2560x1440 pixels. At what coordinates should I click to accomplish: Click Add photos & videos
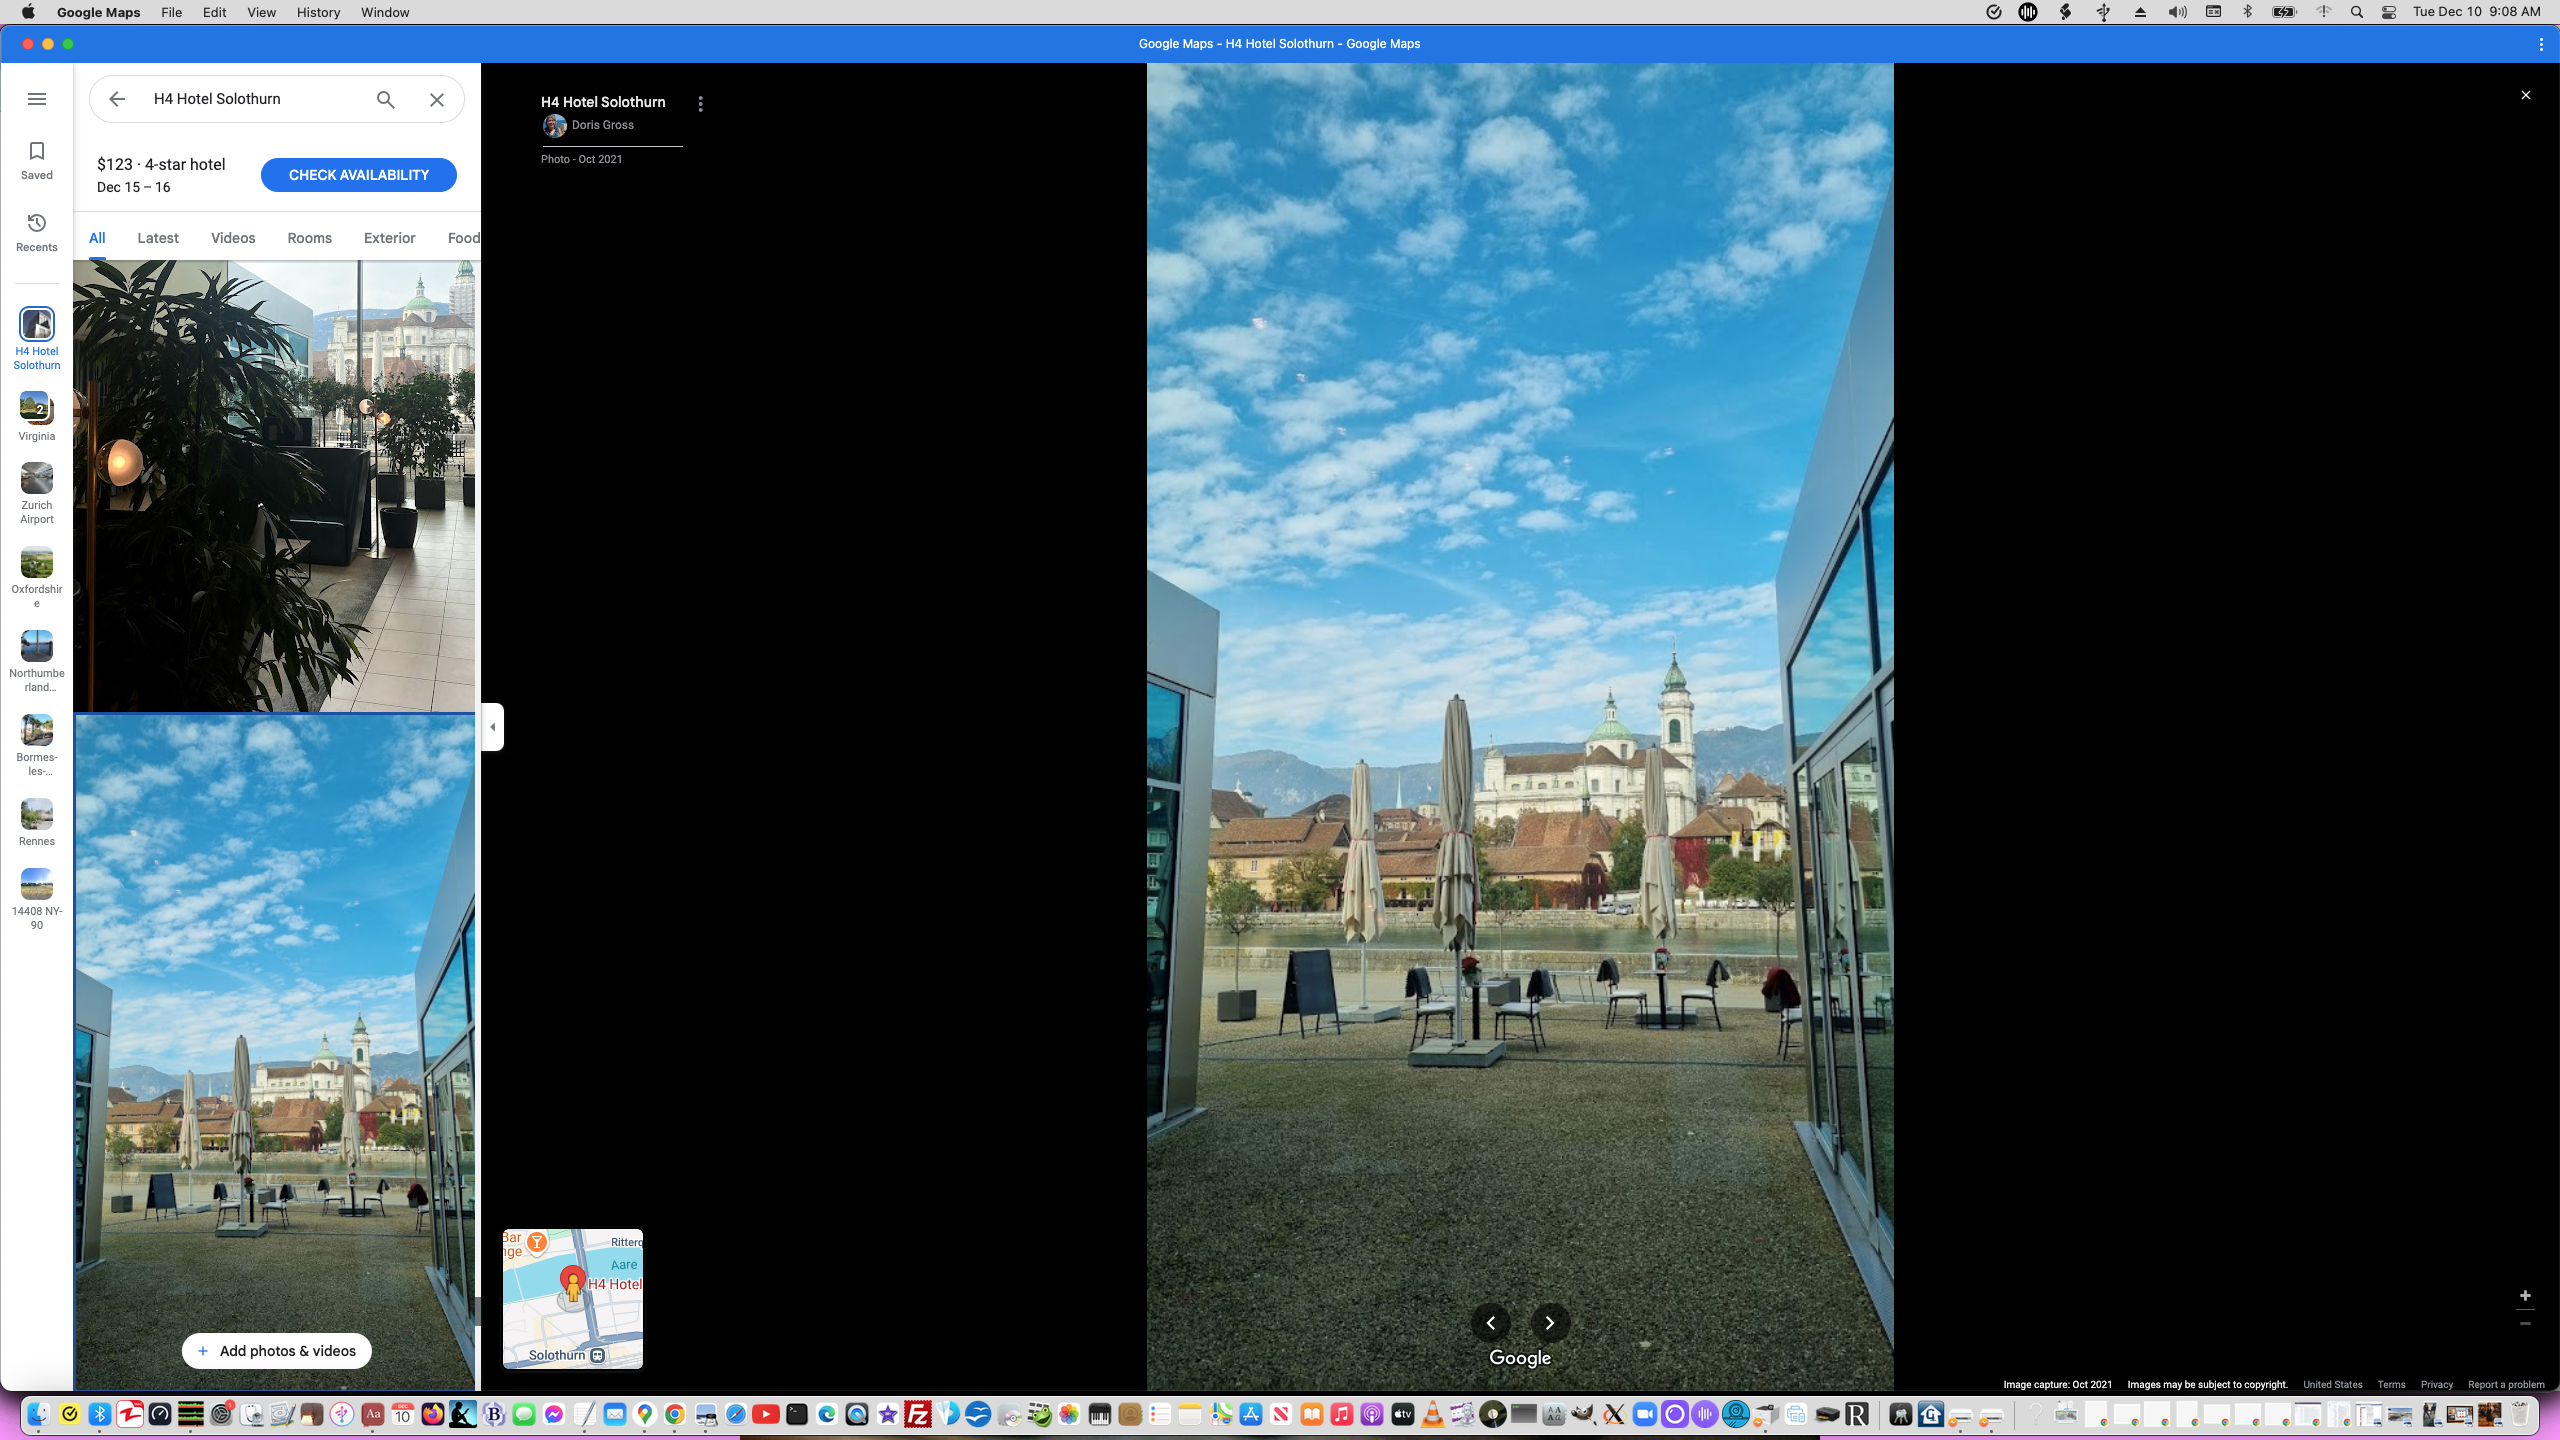click(276, 1350)
